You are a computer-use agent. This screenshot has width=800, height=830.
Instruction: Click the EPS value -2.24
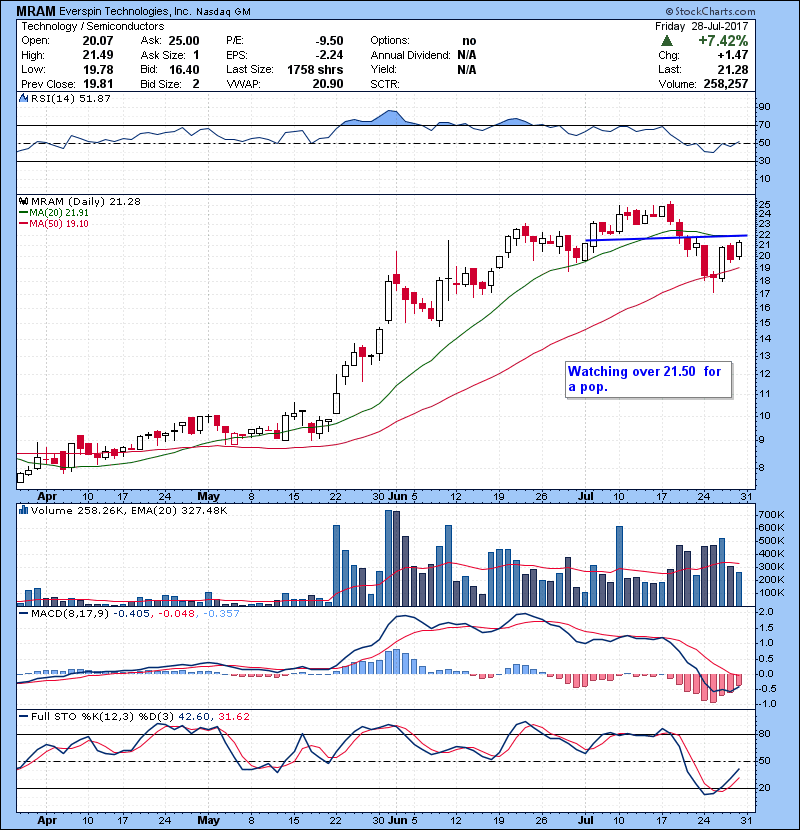coord(329,55)
